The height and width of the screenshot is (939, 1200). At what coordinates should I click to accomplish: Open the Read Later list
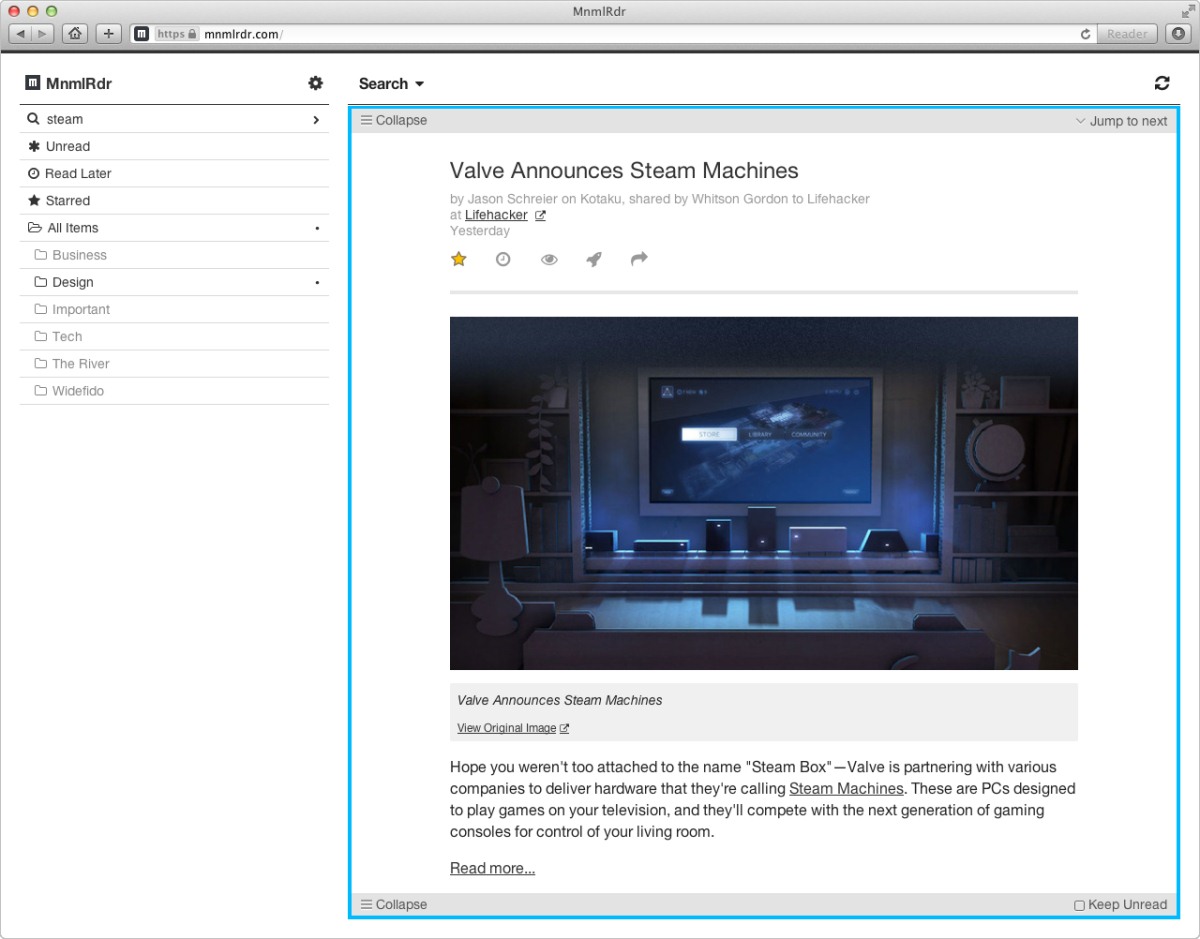174,173
